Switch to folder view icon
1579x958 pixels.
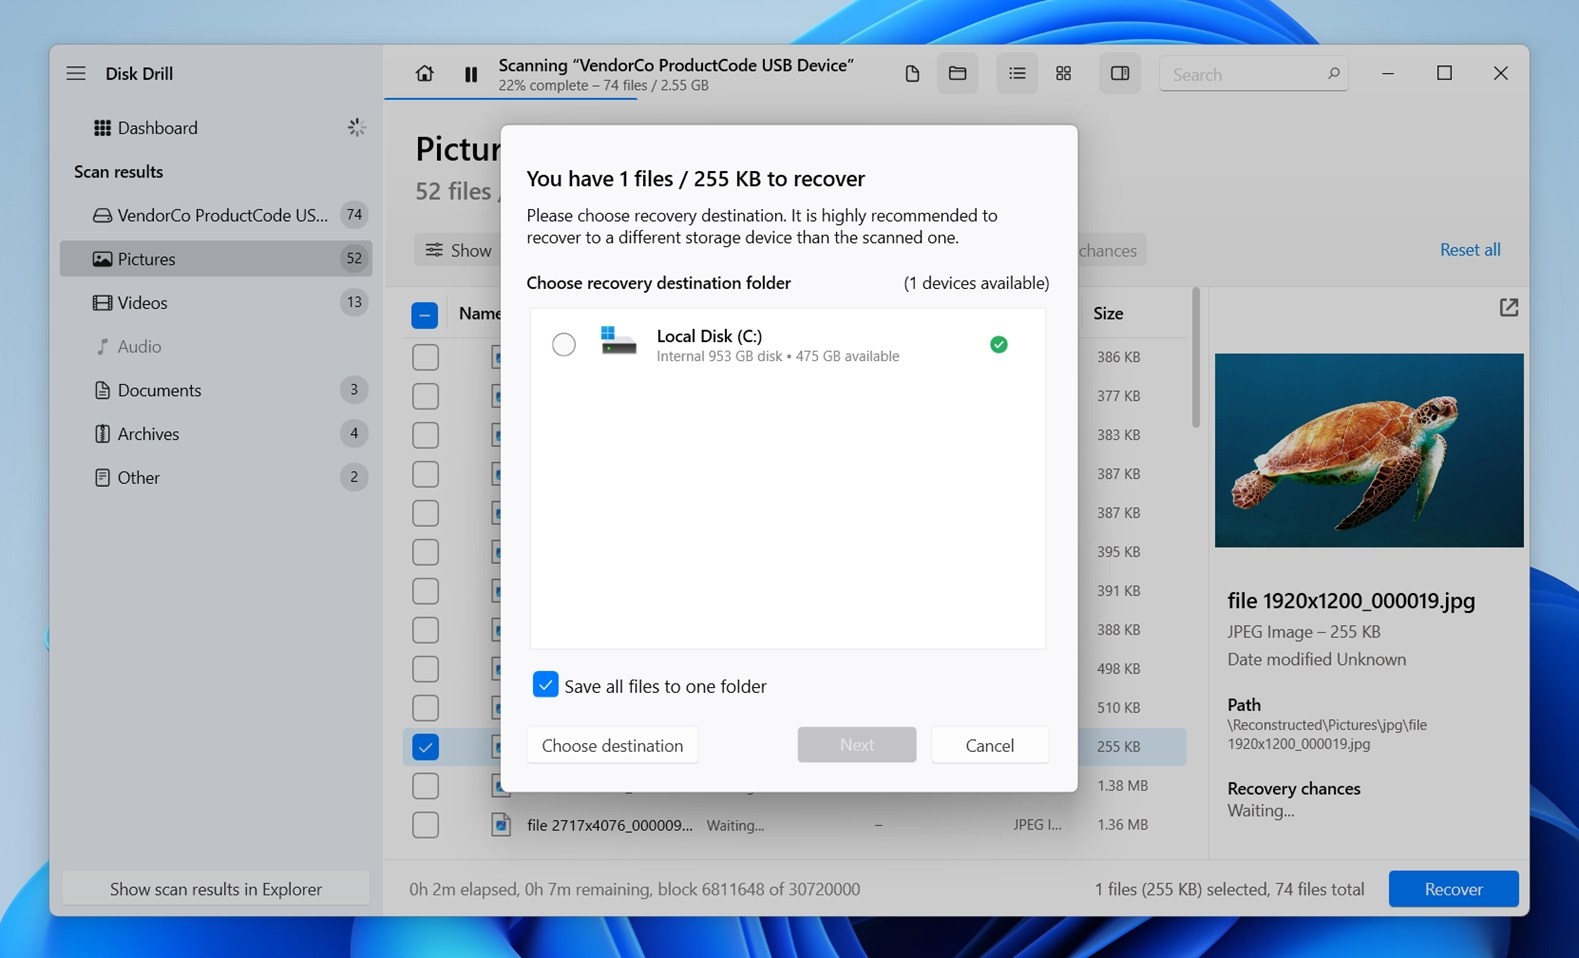(x=957, y=74)
